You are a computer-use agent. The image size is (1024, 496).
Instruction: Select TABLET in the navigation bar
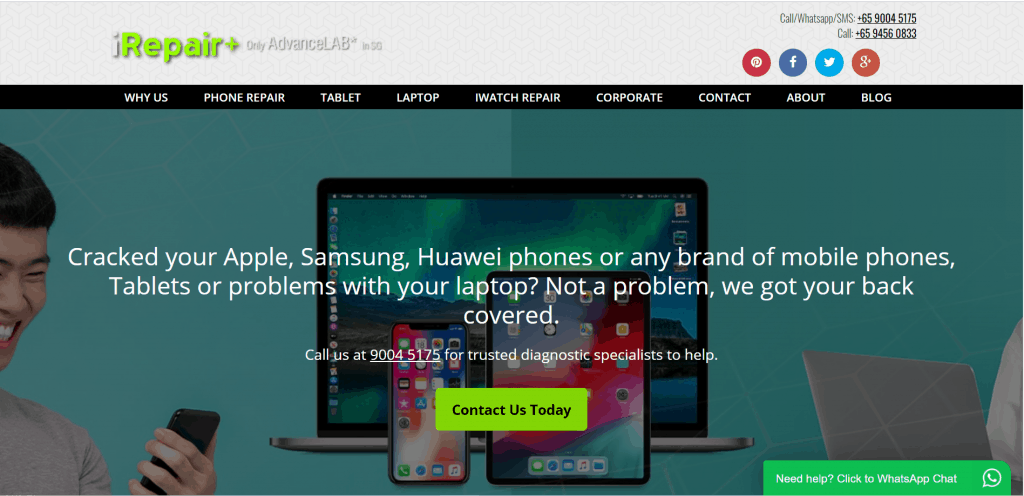[340, 98]
